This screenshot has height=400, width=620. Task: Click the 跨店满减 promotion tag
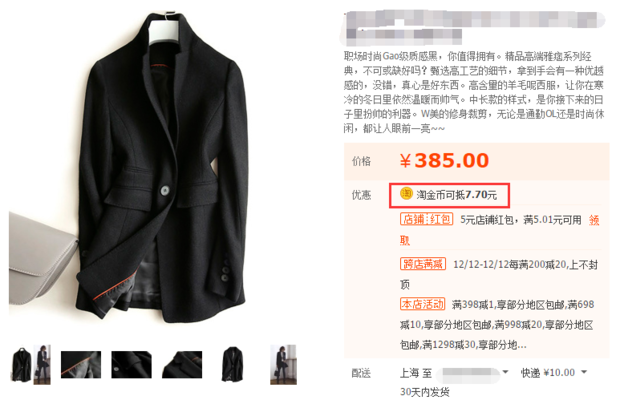(x=423, y=264)
